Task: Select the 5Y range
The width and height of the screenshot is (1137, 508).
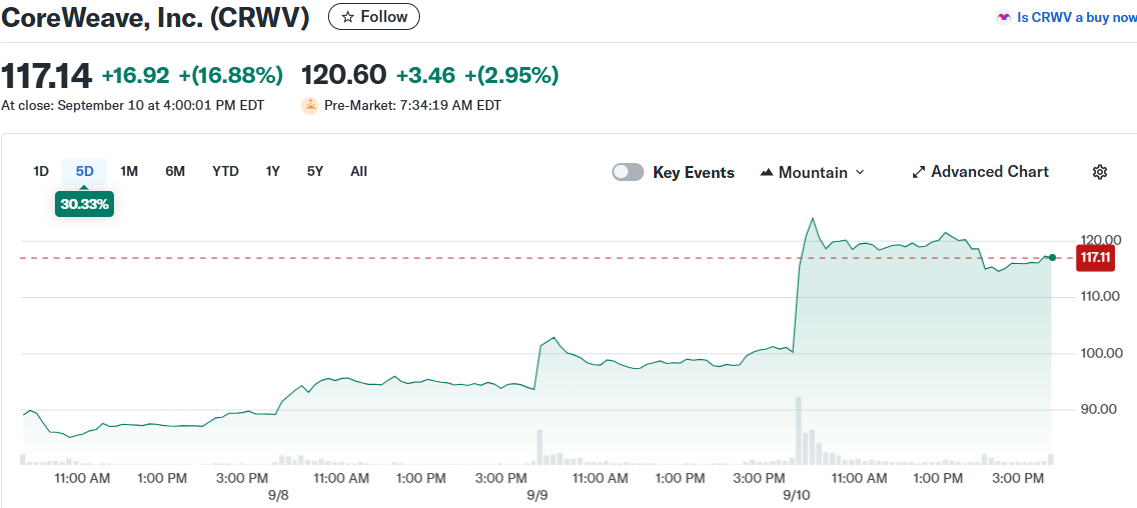Action: [x=315, y=172]
